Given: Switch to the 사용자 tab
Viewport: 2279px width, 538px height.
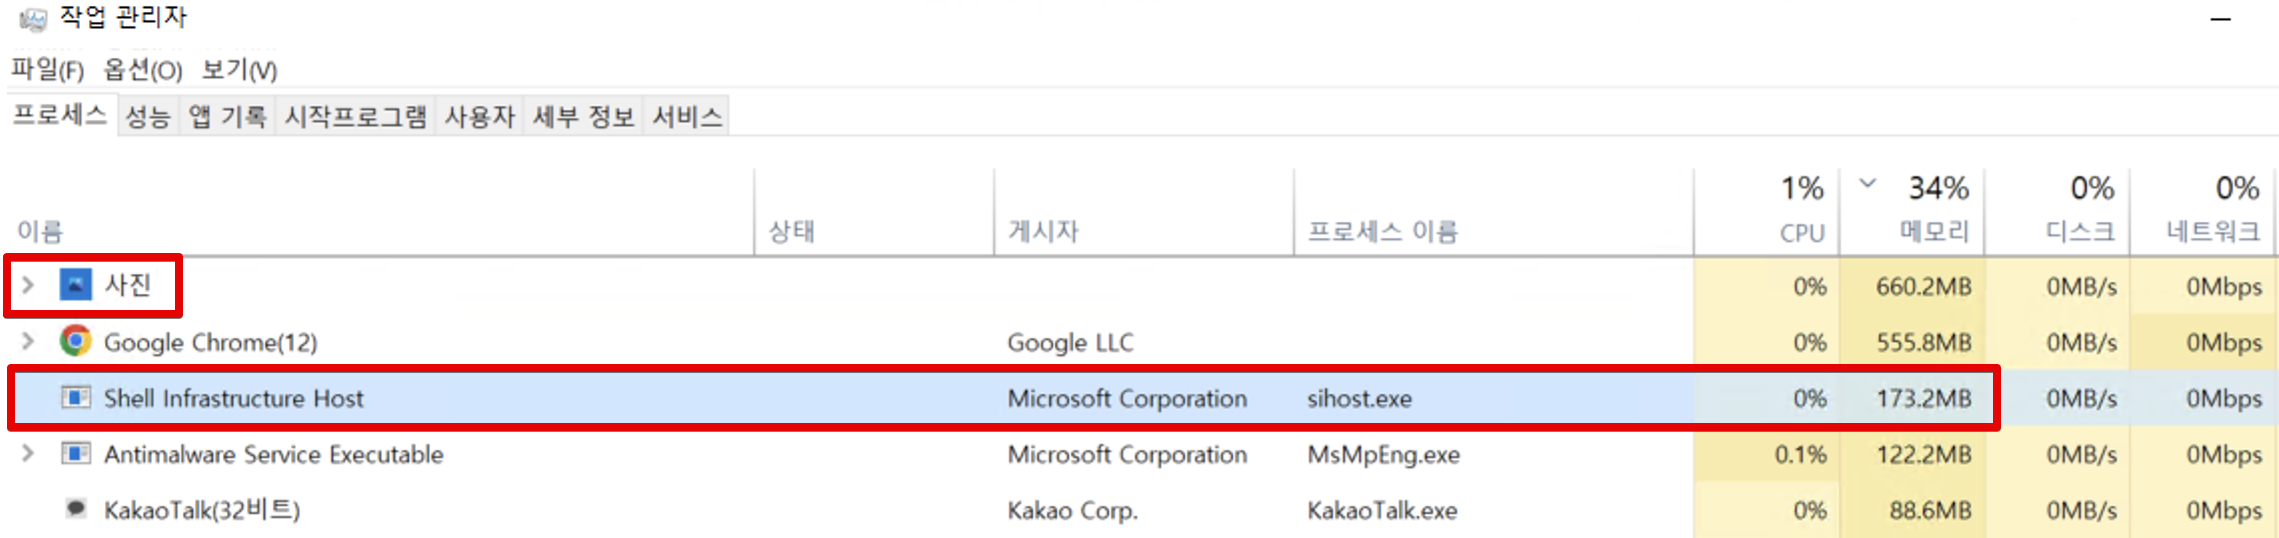Looking at the screenshot, I should point(480,116).
